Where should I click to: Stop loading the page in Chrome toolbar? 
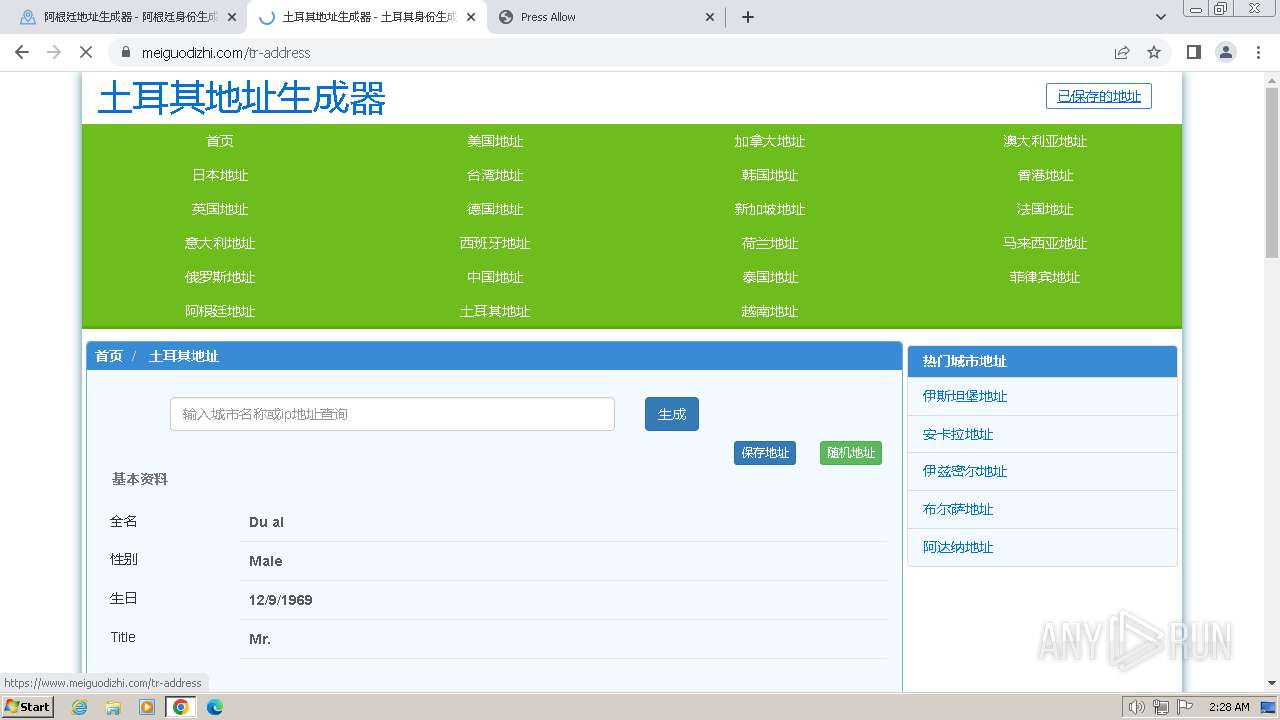point(87,52)
